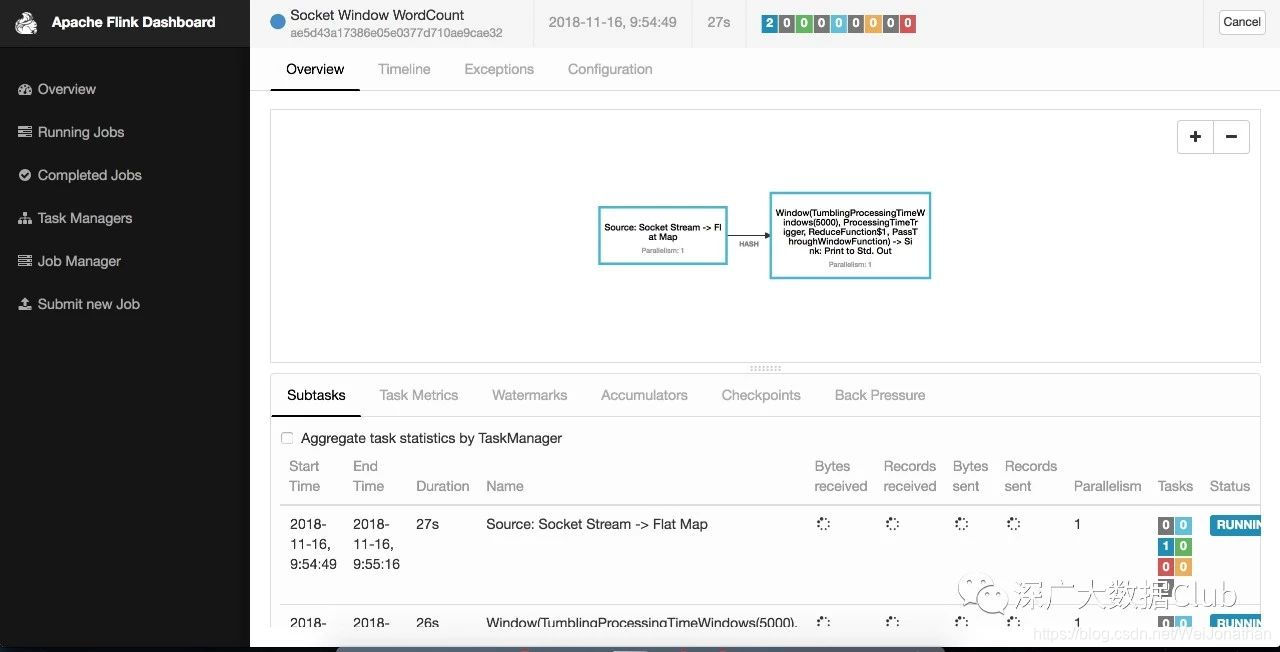Click the Bytes sent spinner in Source row
1280x652 pixels.
coord(961,523)
